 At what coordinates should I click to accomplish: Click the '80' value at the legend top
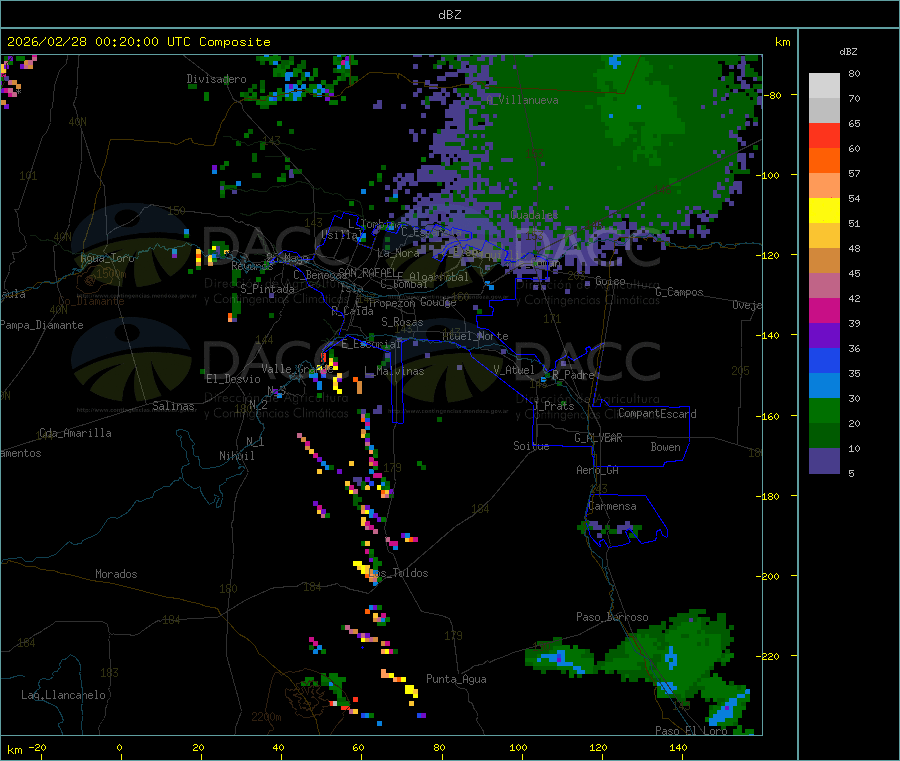[x=854, y=73]
